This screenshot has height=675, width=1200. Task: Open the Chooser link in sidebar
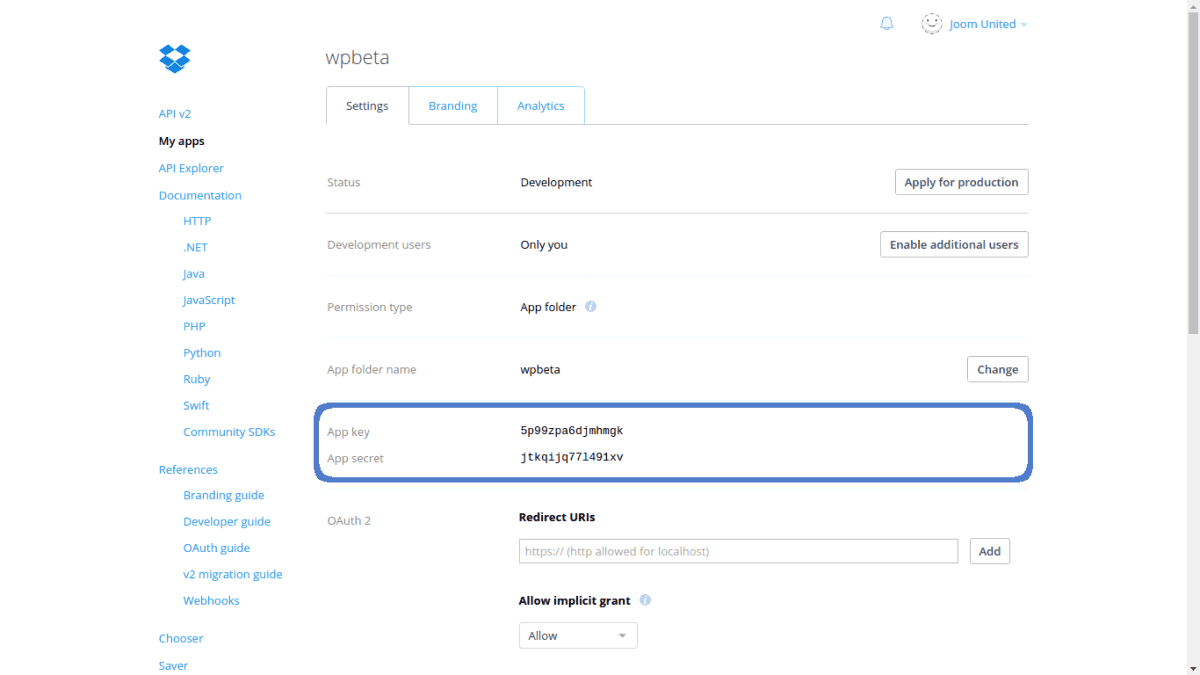click(181, 638)
